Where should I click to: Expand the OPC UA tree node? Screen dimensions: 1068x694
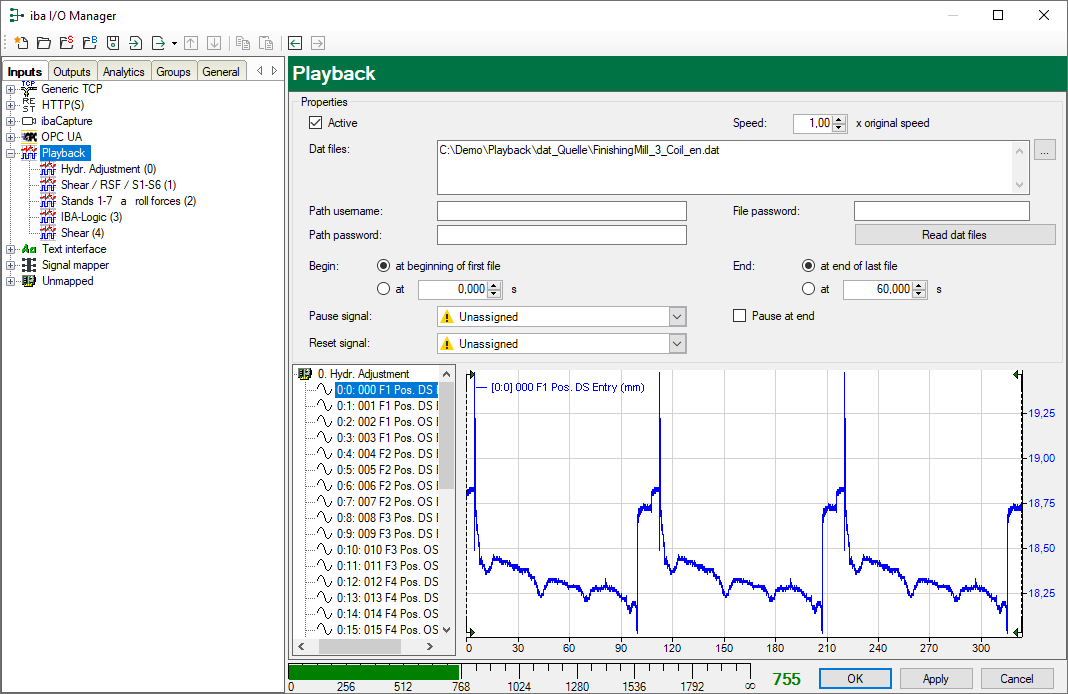click(11, 137)
